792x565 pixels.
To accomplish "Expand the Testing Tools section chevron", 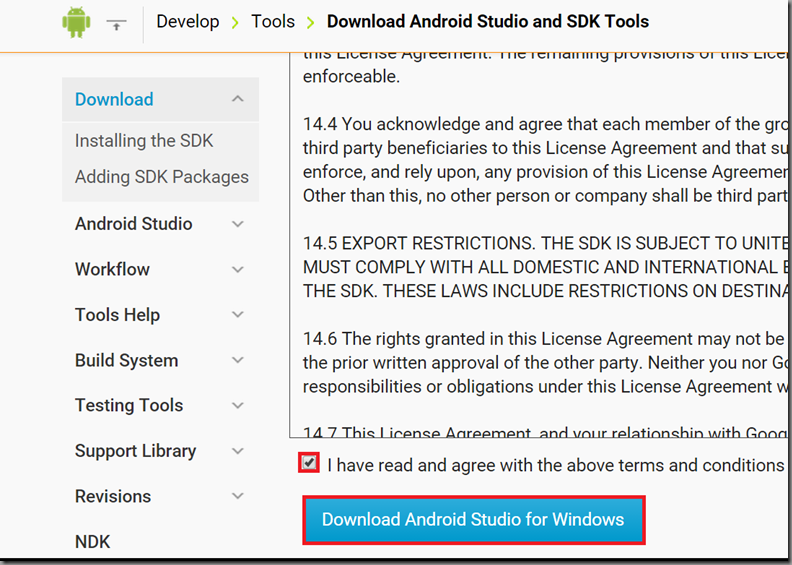I will point(238,405).
